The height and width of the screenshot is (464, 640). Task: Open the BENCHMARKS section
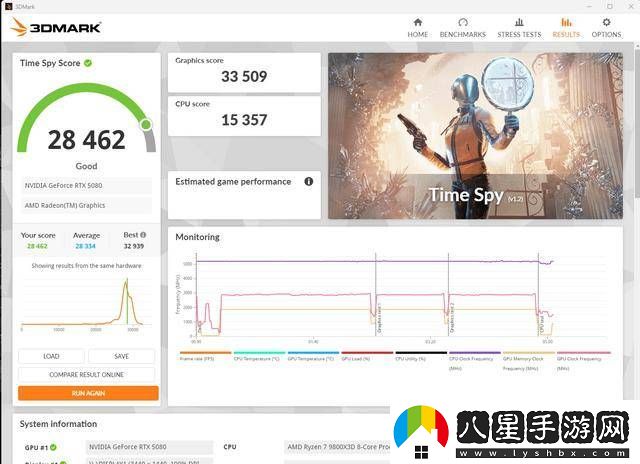(462, 28)
